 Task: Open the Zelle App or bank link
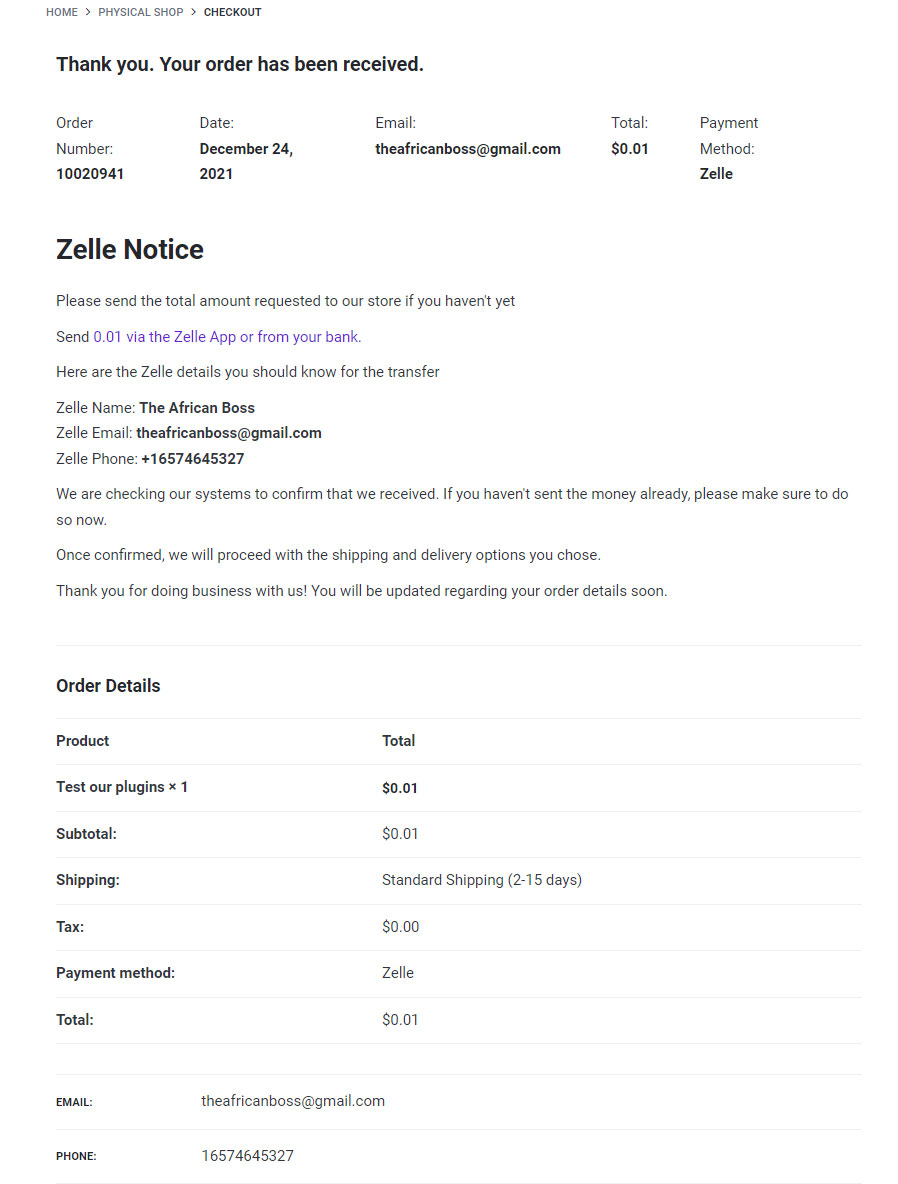(x=227, y=337)
